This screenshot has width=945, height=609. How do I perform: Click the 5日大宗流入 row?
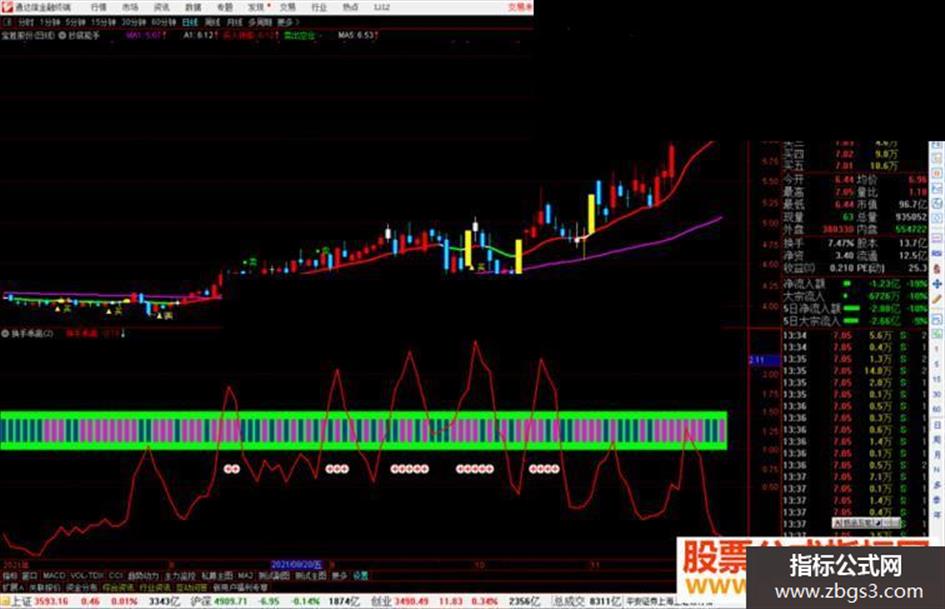(x=855, y=321)
